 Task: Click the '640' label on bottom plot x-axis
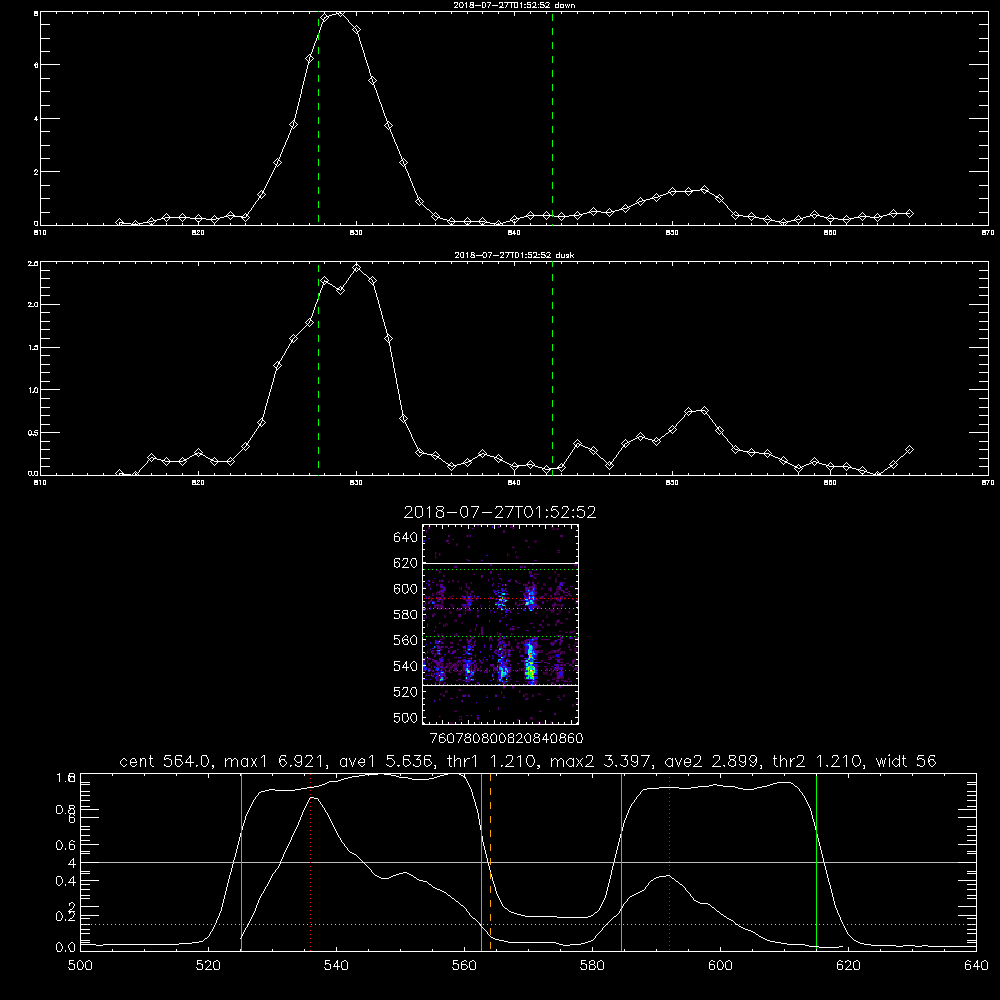point(976,966)
